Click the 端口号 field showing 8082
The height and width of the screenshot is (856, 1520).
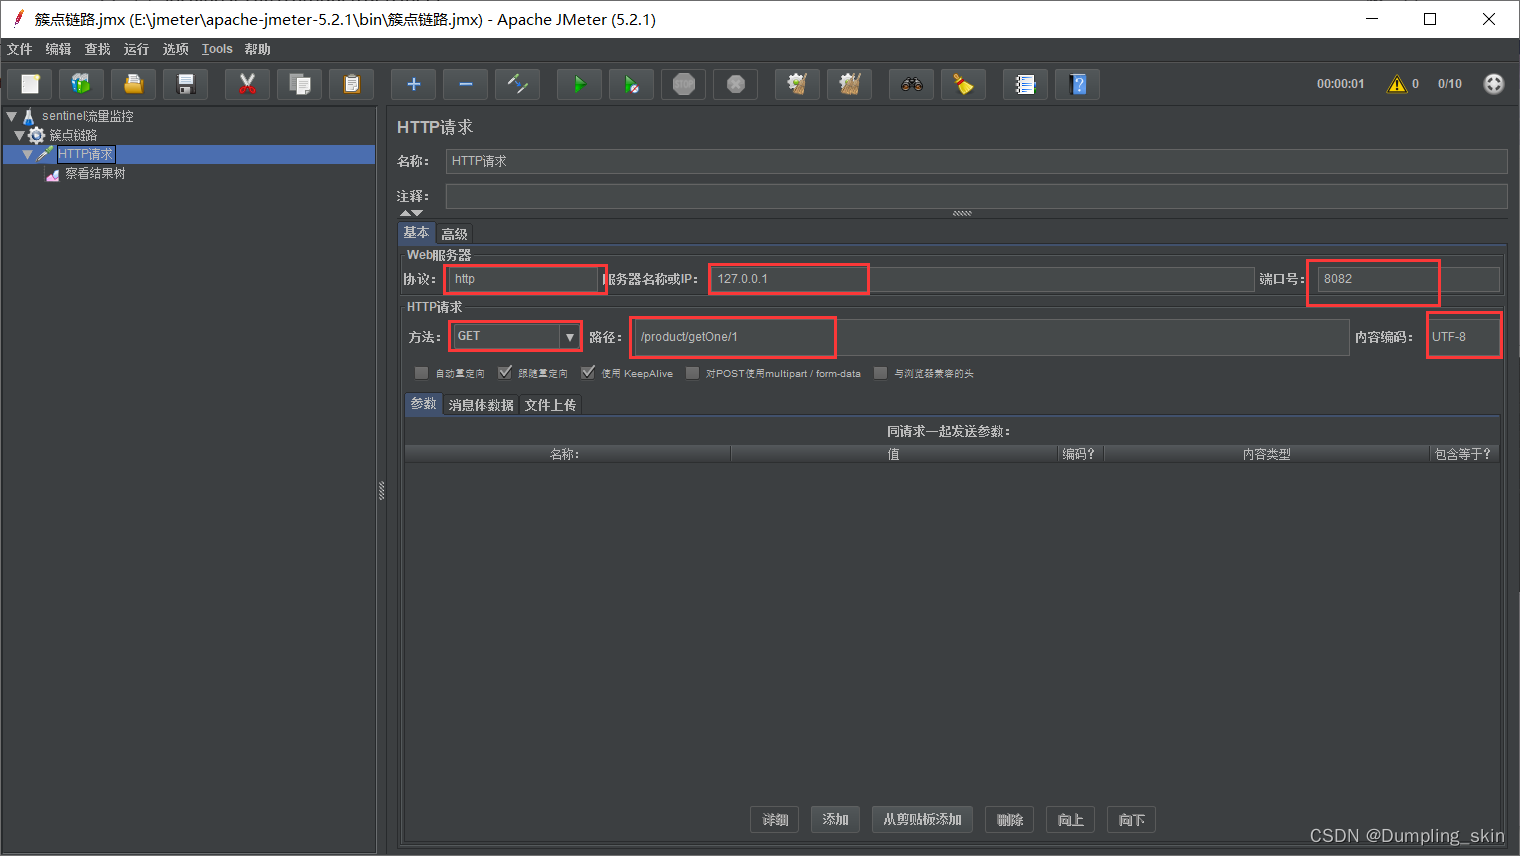coord(1408,279)
